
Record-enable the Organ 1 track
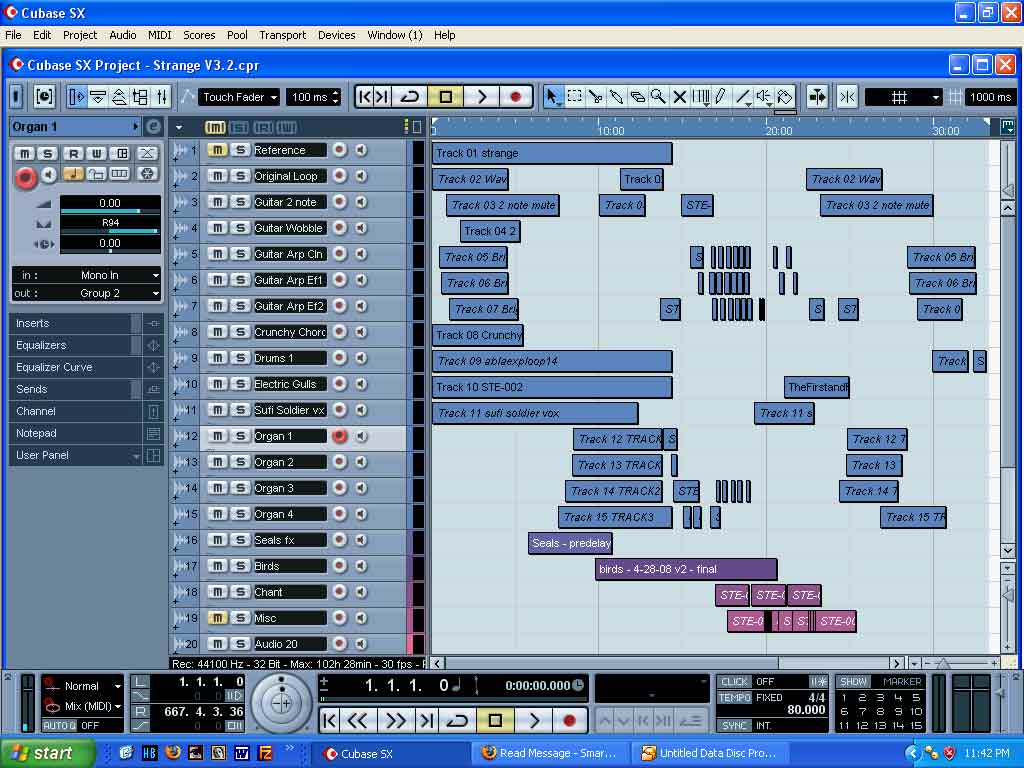[339, 436]
